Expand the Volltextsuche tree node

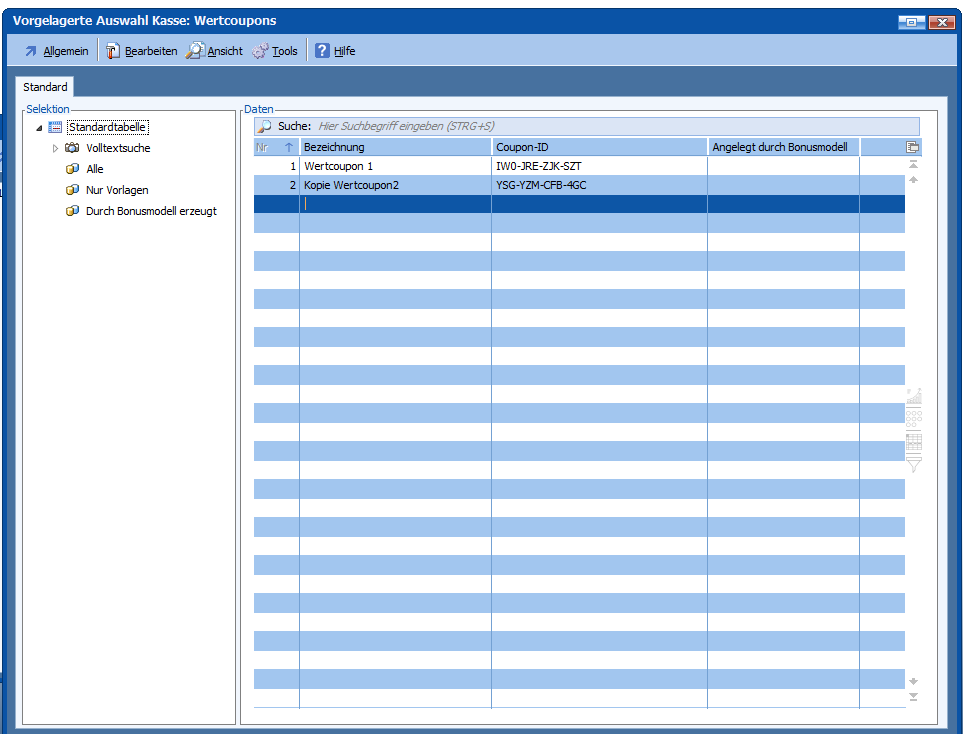pyautogui.click(x=56, y=148)
